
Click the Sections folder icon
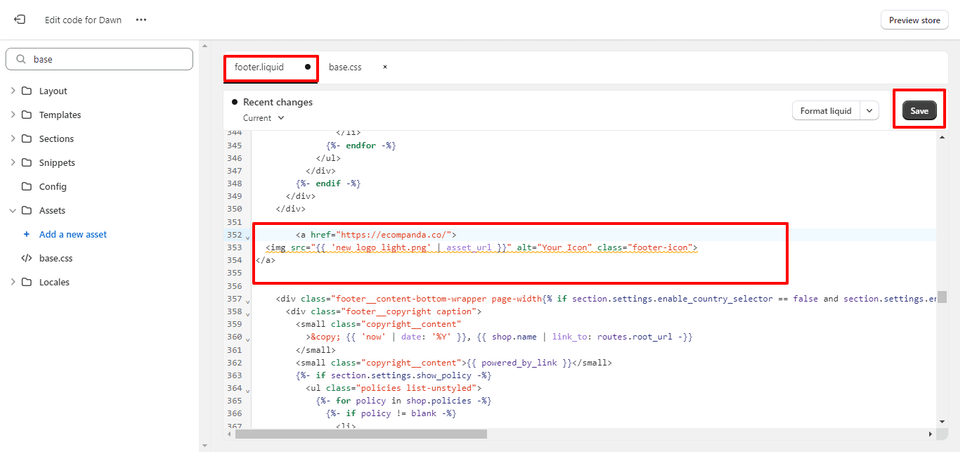tap(26, 138)
